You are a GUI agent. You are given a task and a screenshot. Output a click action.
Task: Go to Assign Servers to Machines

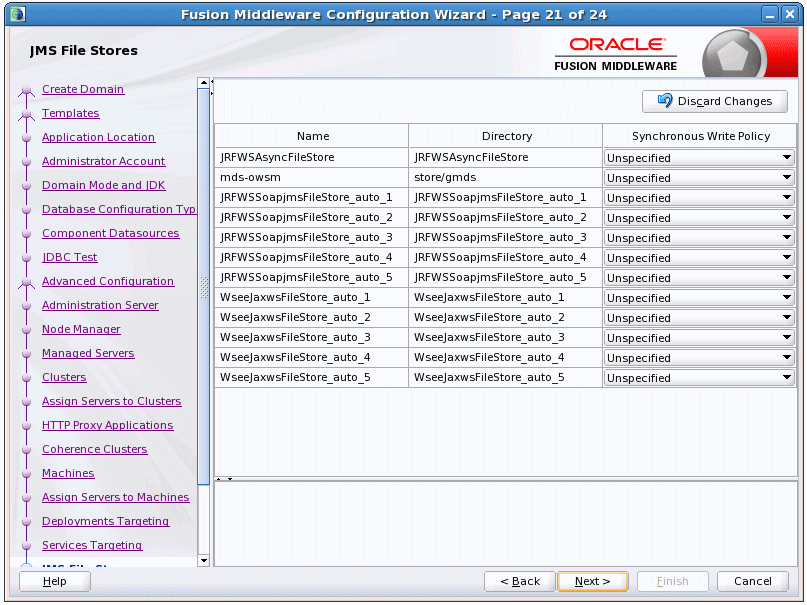coord(116,497)
